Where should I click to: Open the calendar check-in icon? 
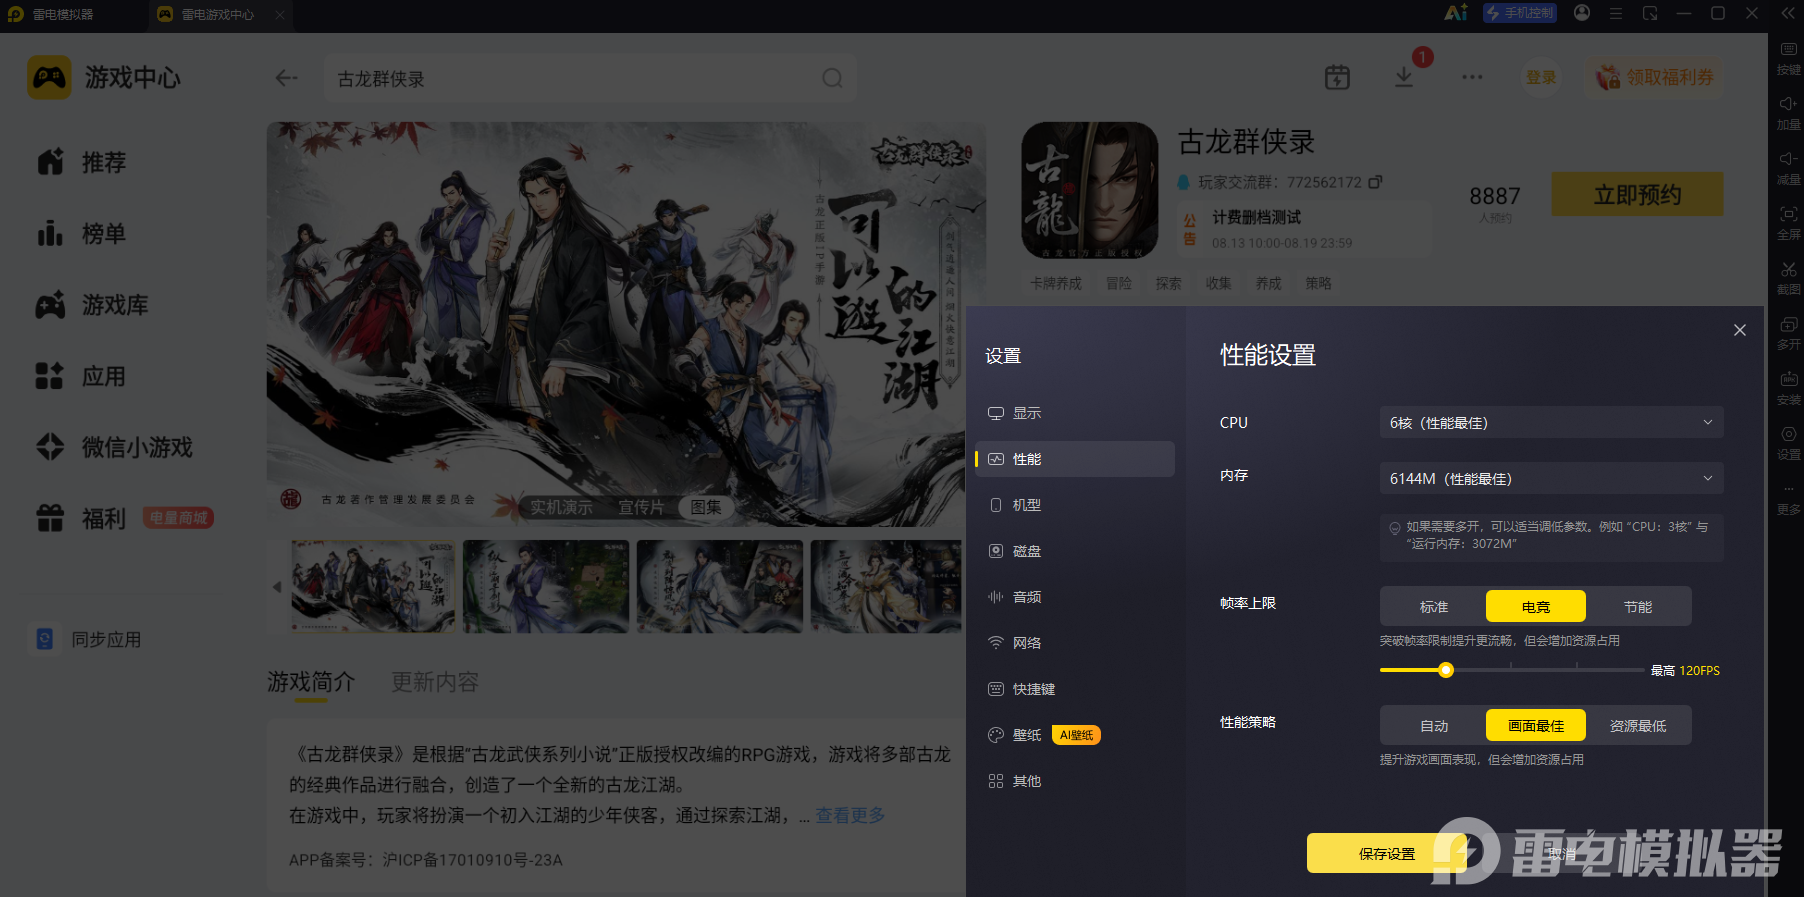pos(1337,77)
